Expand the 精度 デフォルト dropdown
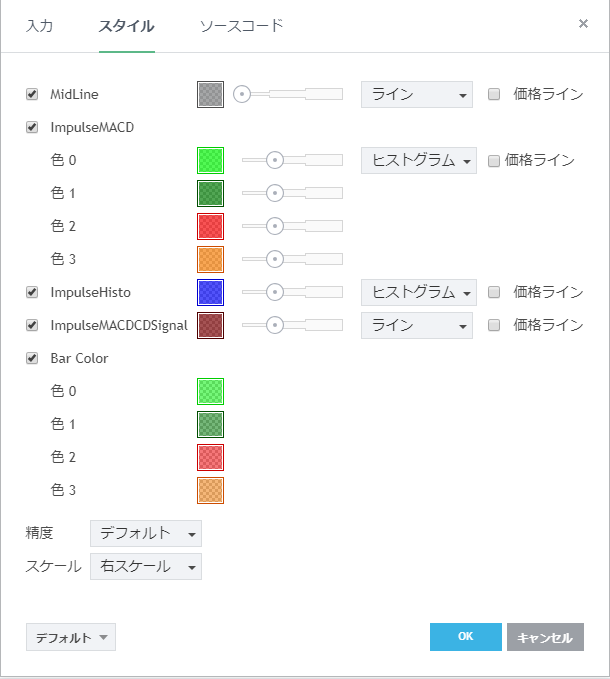The height and width of the screenshot is (679, 610). pyautogui.click(x=146, y=533)
